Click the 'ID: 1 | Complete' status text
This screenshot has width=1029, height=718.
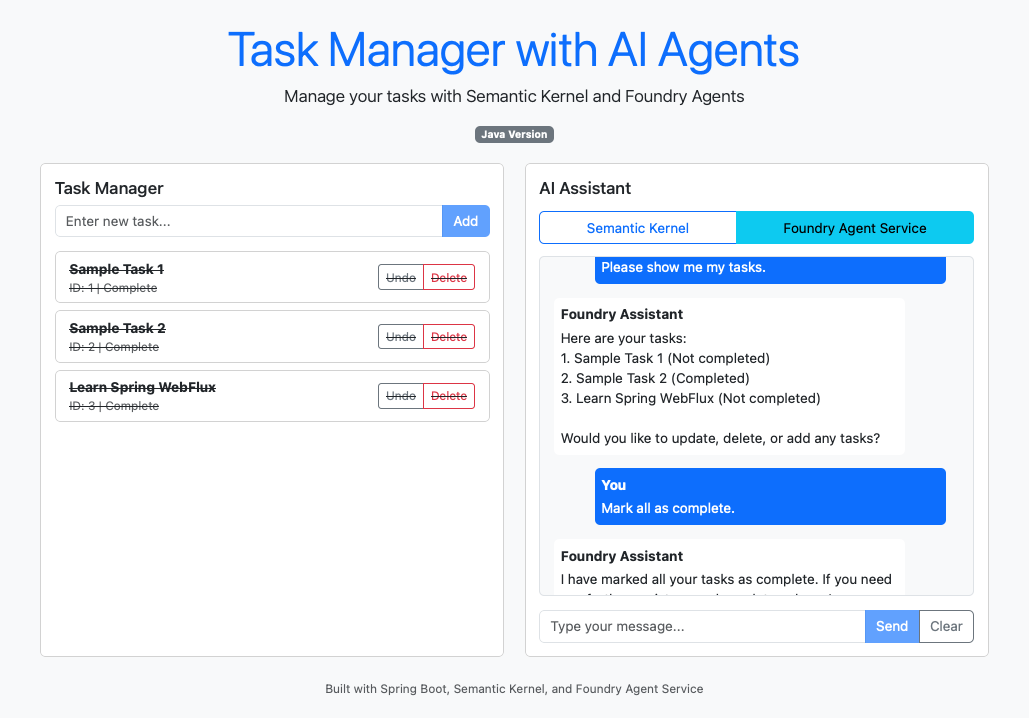(x=113, y=288)
